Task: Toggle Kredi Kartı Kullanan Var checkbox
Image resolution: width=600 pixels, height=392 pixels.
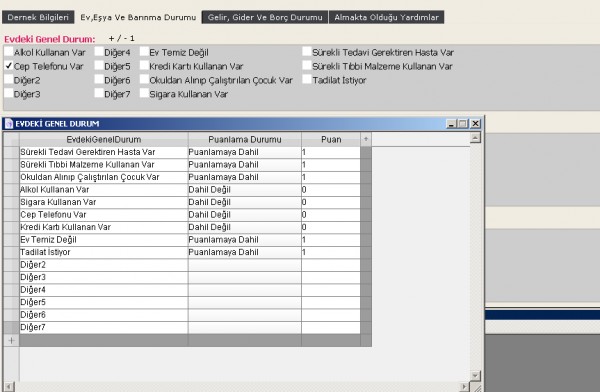Action: [144, 65]
